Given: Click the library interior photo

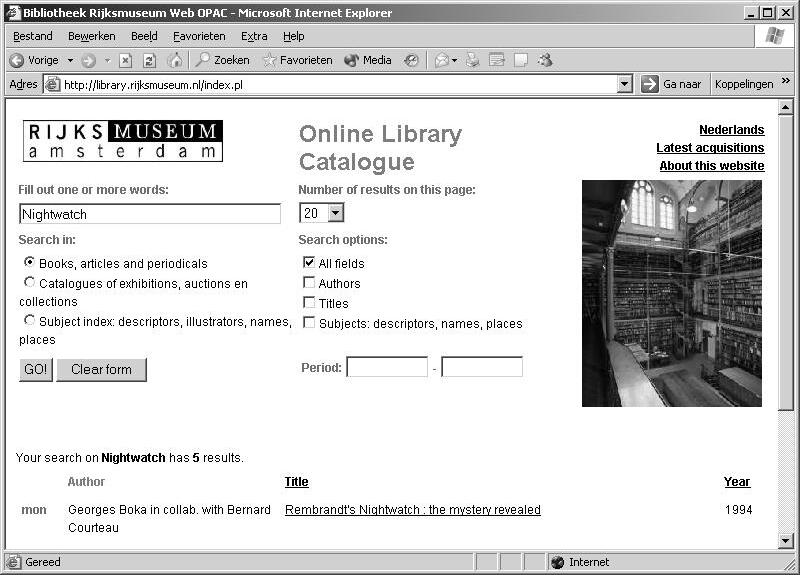Looking at the screenshot, I should click(x=672, y=293).
